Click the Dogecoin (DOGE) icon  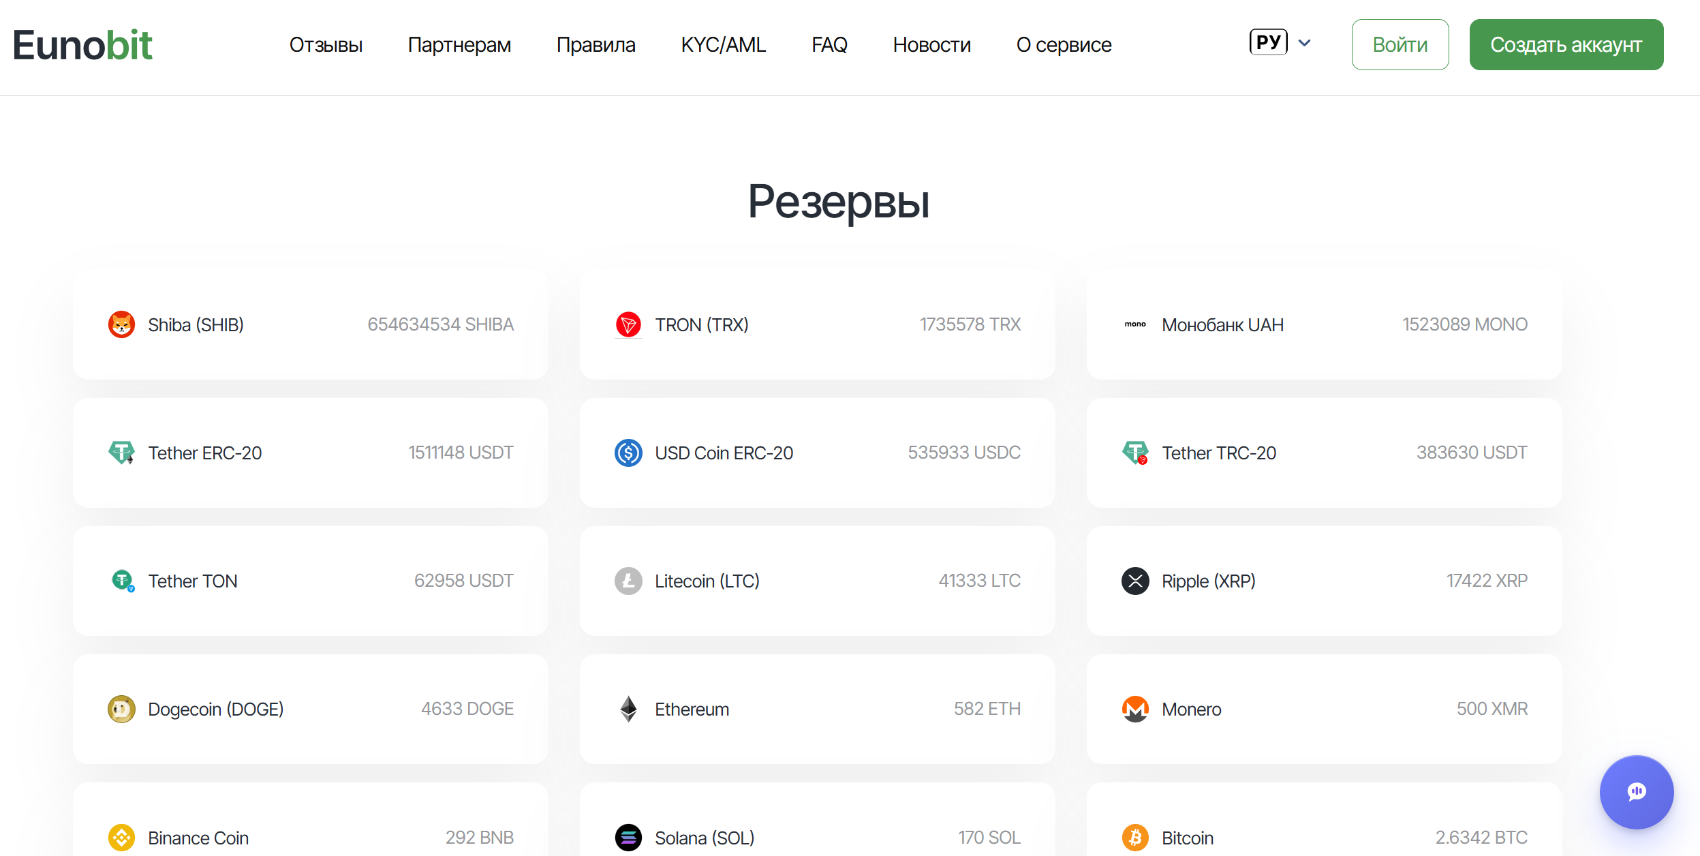coord(121,709)
